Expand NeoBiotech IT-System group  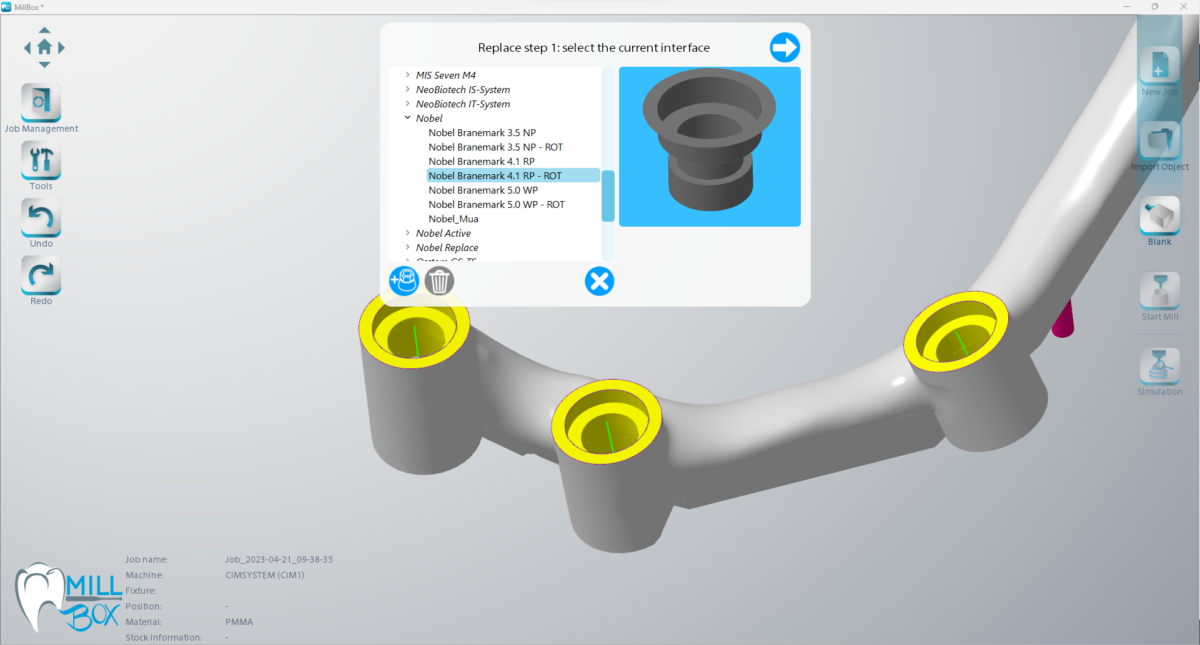click(408, 104)
